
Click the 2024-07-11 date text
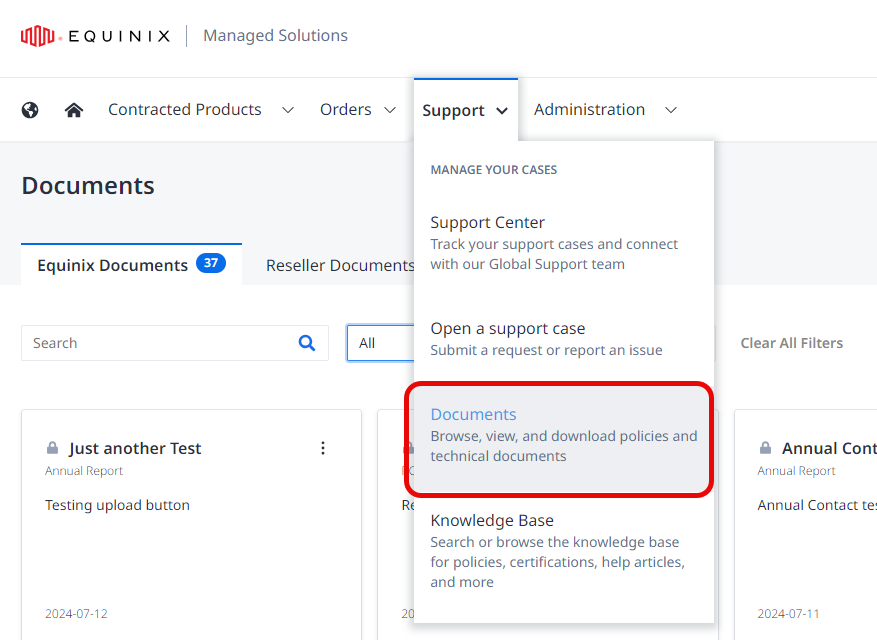click(788, 614)
